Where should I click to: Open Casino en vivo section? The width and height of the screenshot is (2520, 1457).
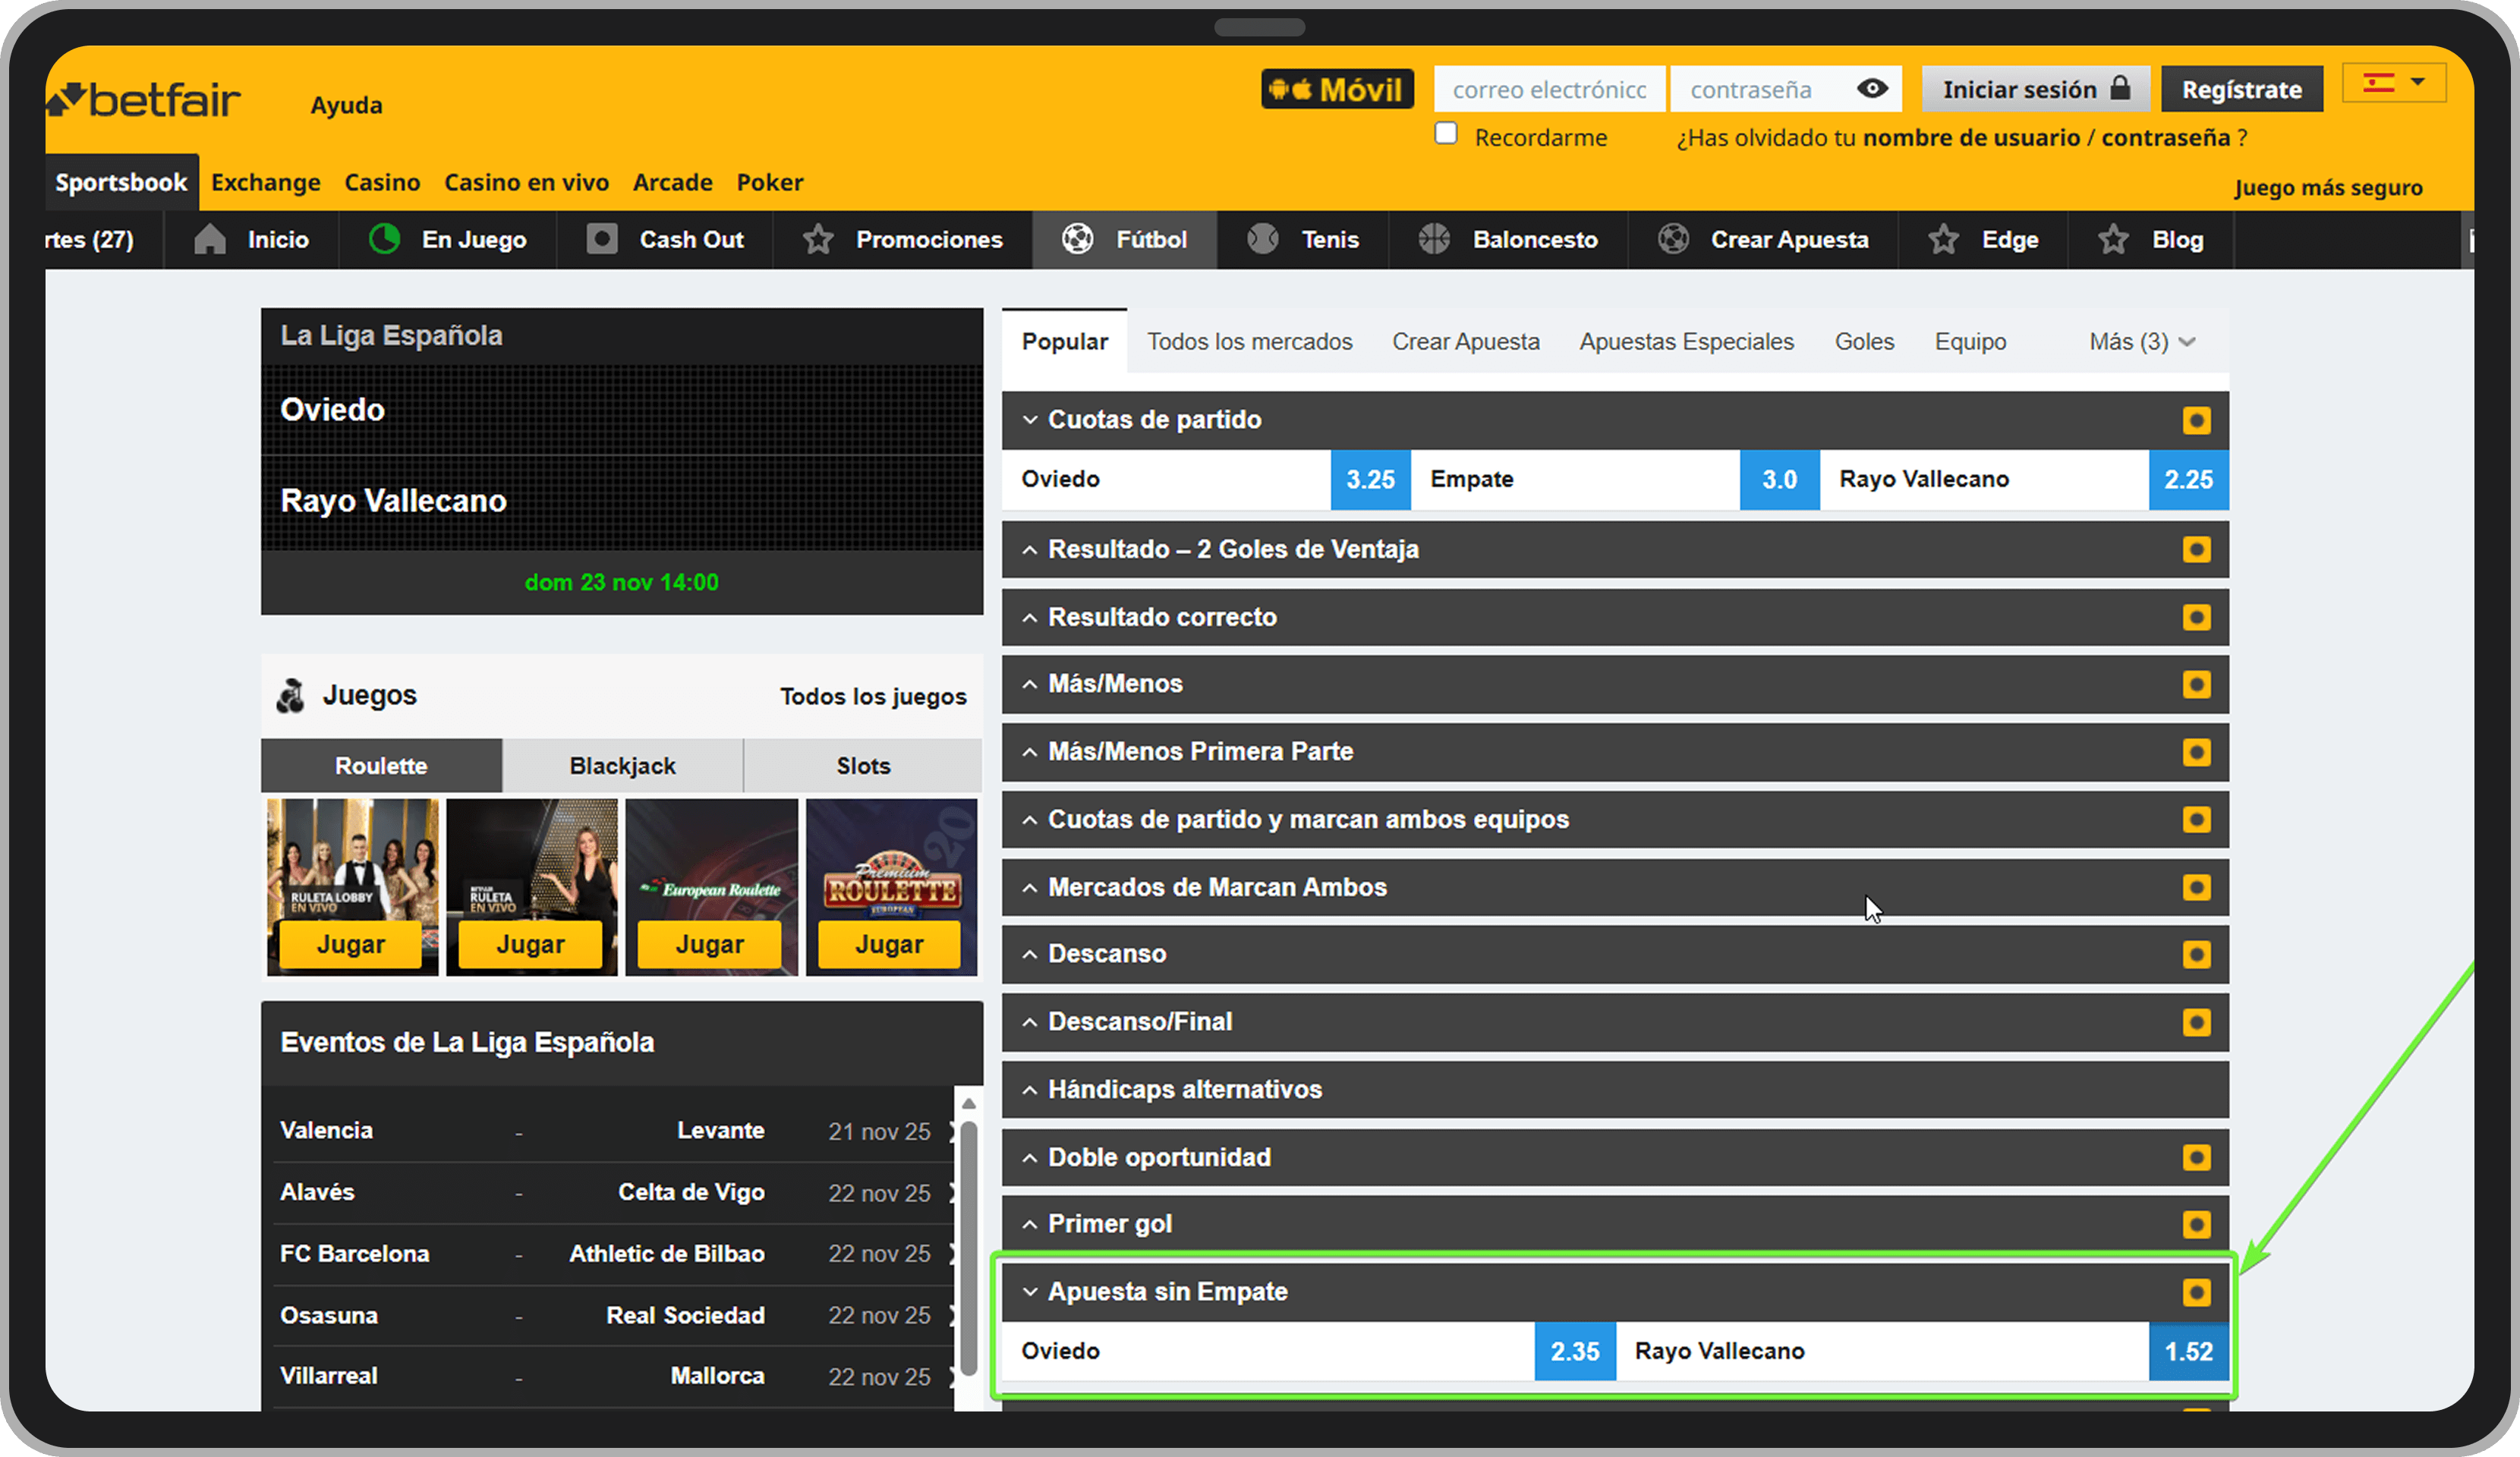pyautogui.click(x=527, y=182)
